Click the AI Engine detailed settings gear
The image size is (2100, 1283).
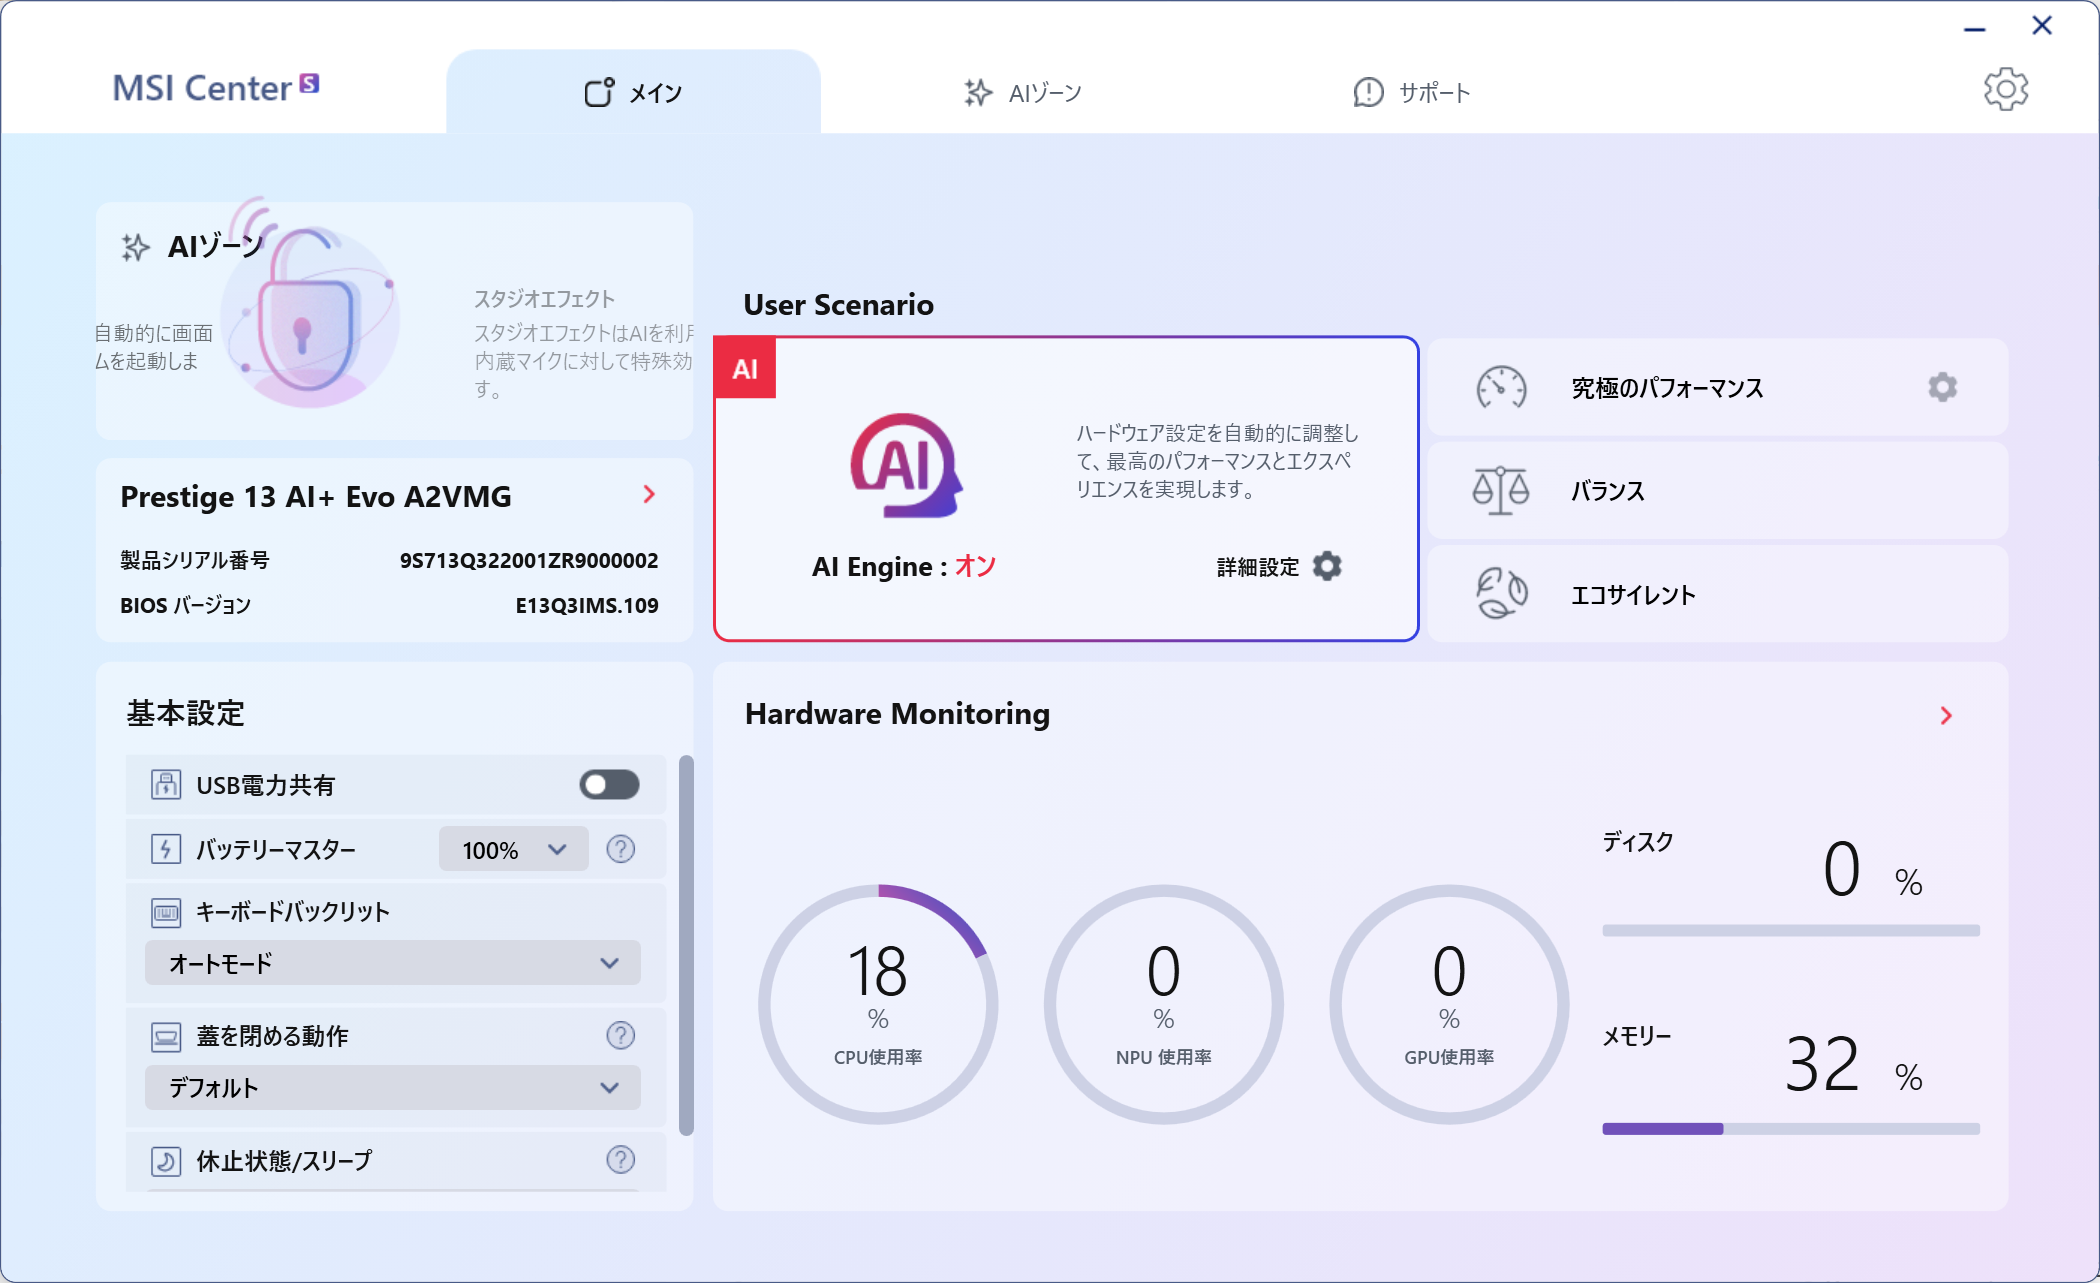[x=1327, y=566]
